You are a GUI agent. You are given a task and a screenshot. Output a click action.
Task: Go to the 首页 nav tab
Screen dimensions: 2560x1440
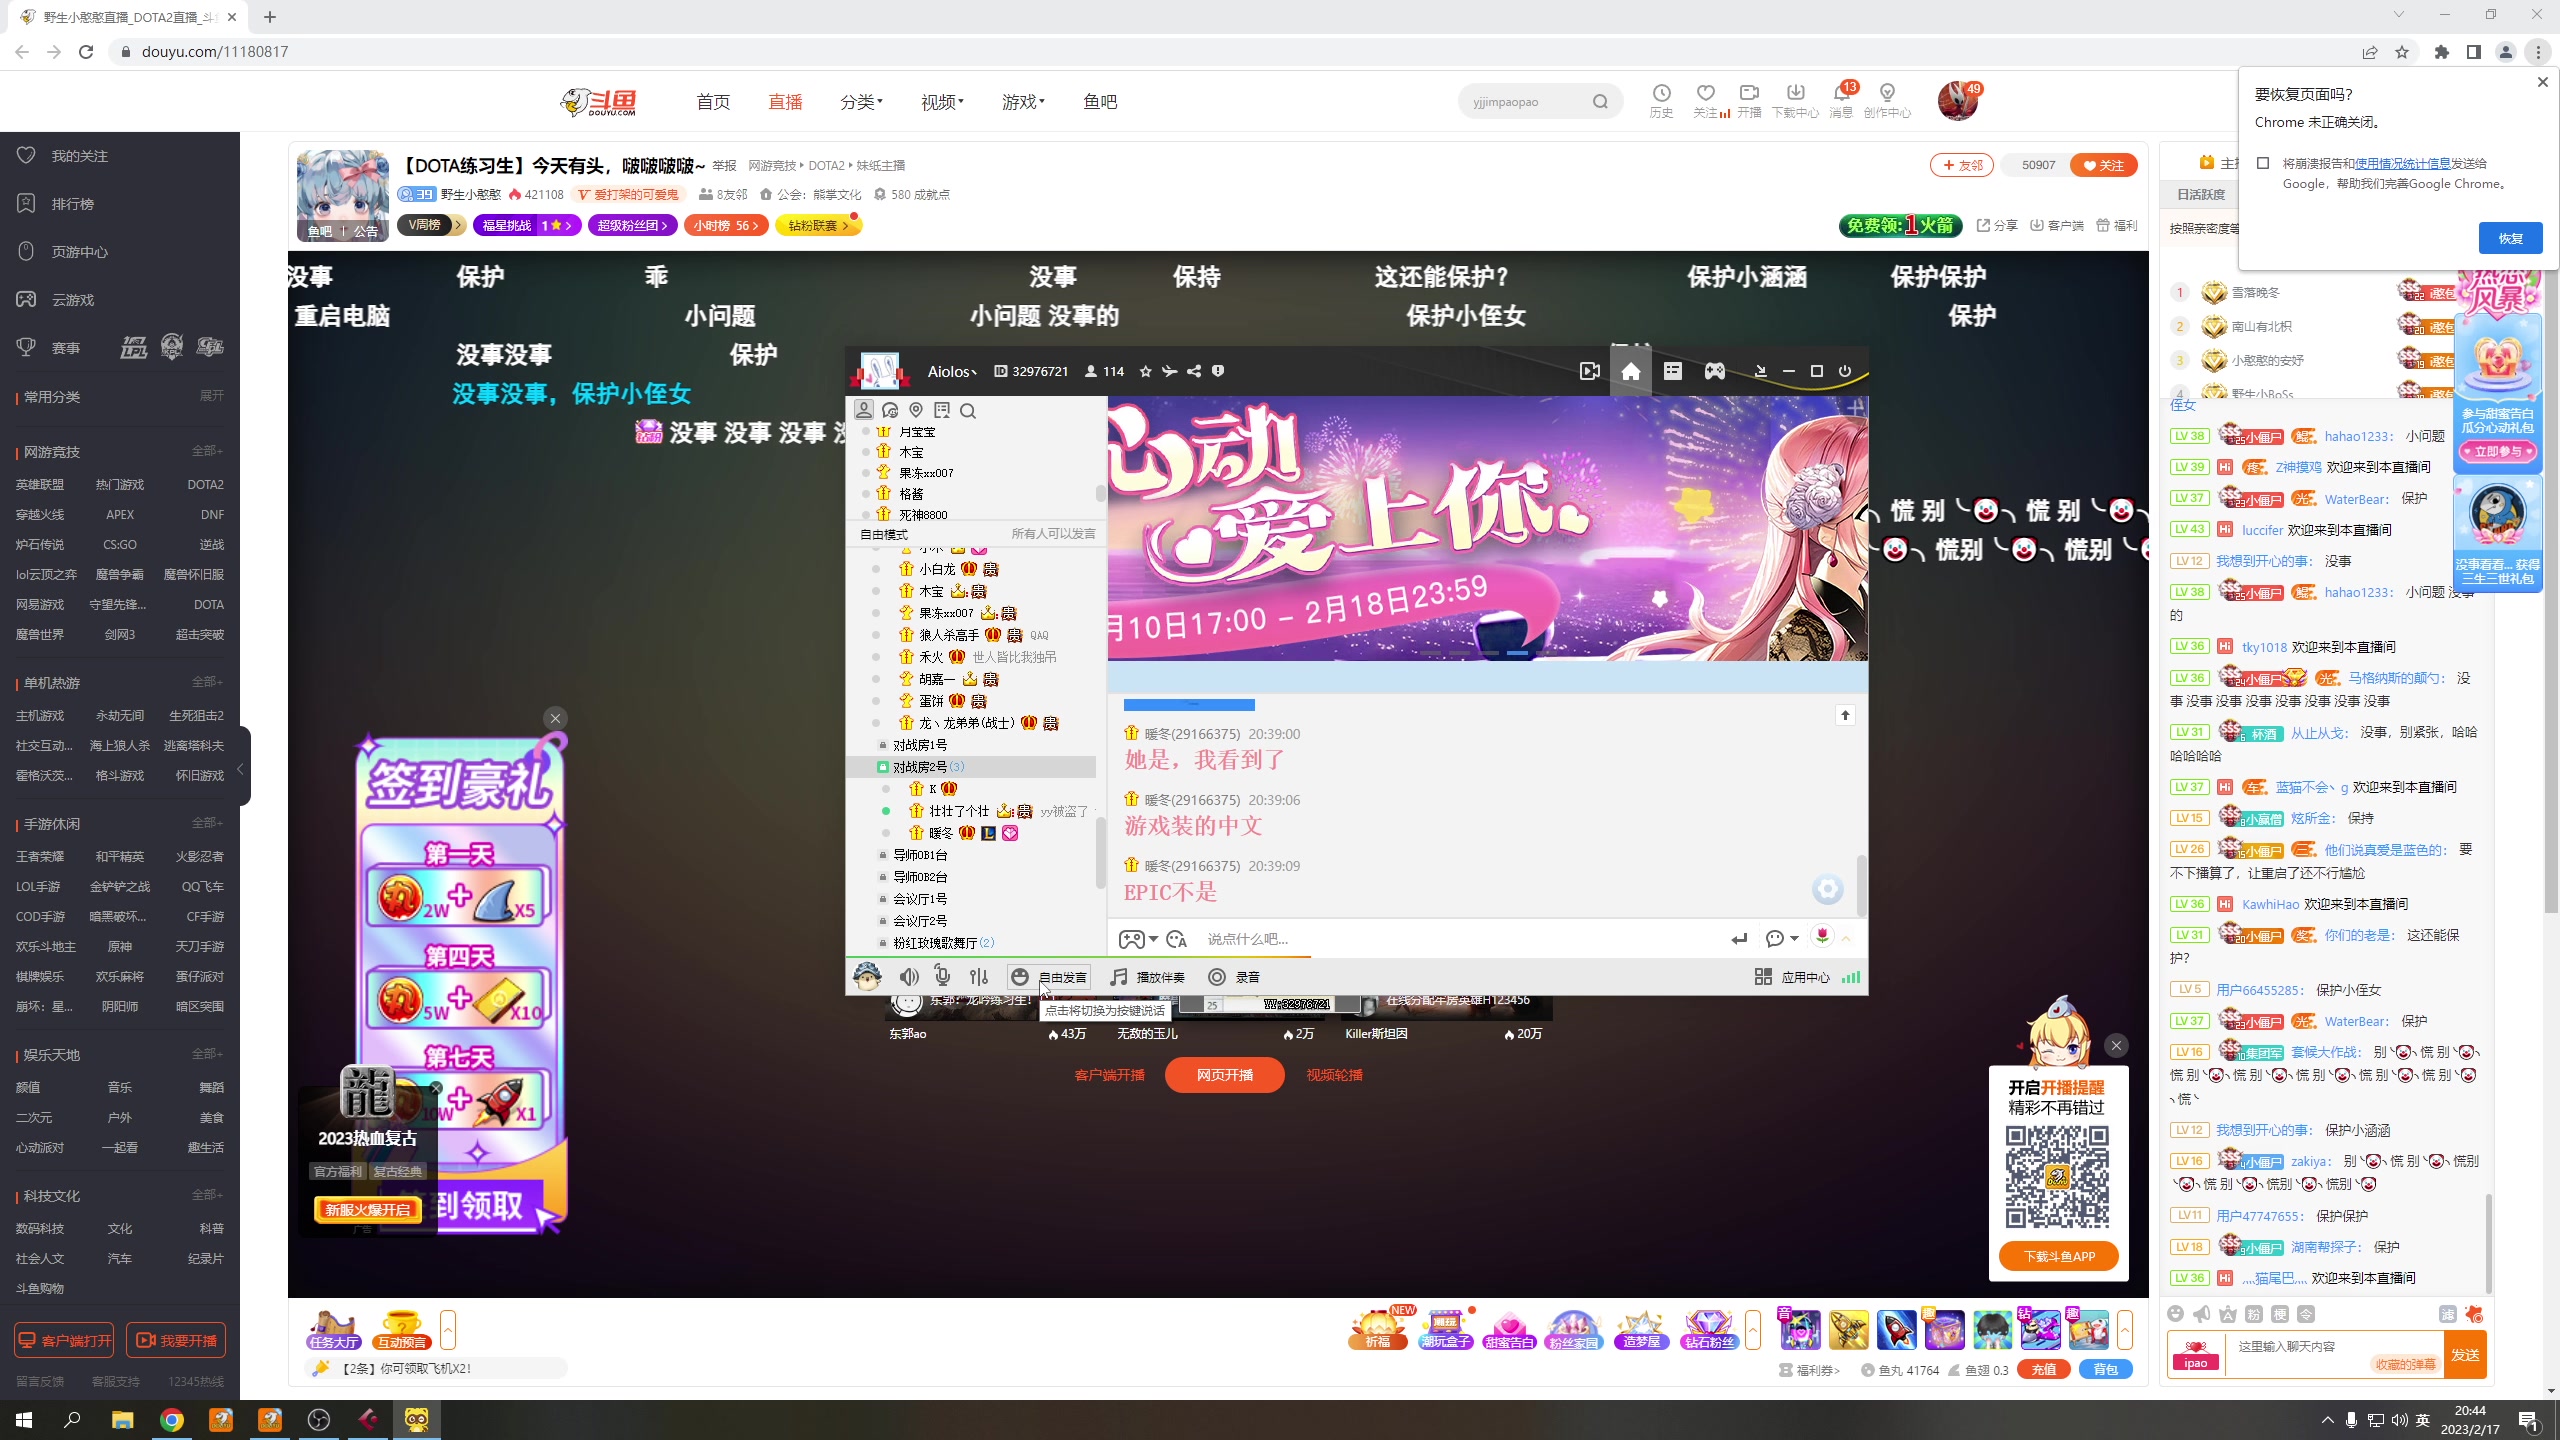click(713, 102)
